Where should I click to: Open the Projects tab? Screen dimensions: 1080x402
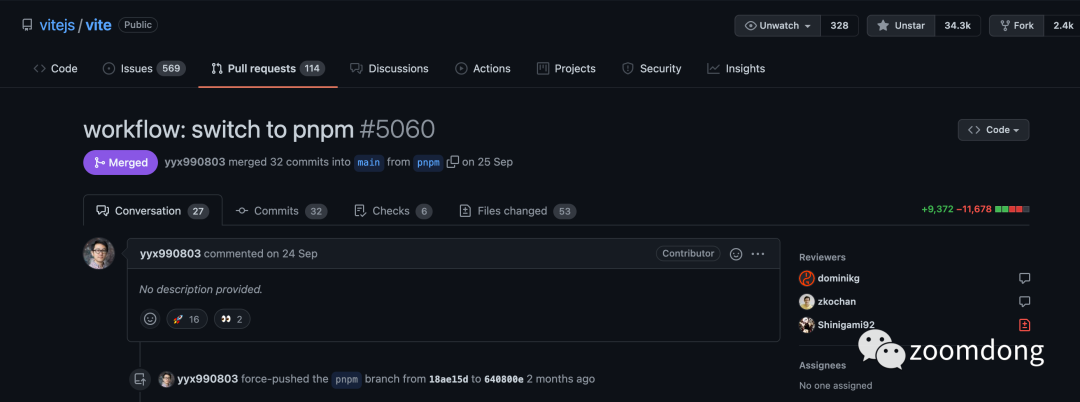point(566,68)
